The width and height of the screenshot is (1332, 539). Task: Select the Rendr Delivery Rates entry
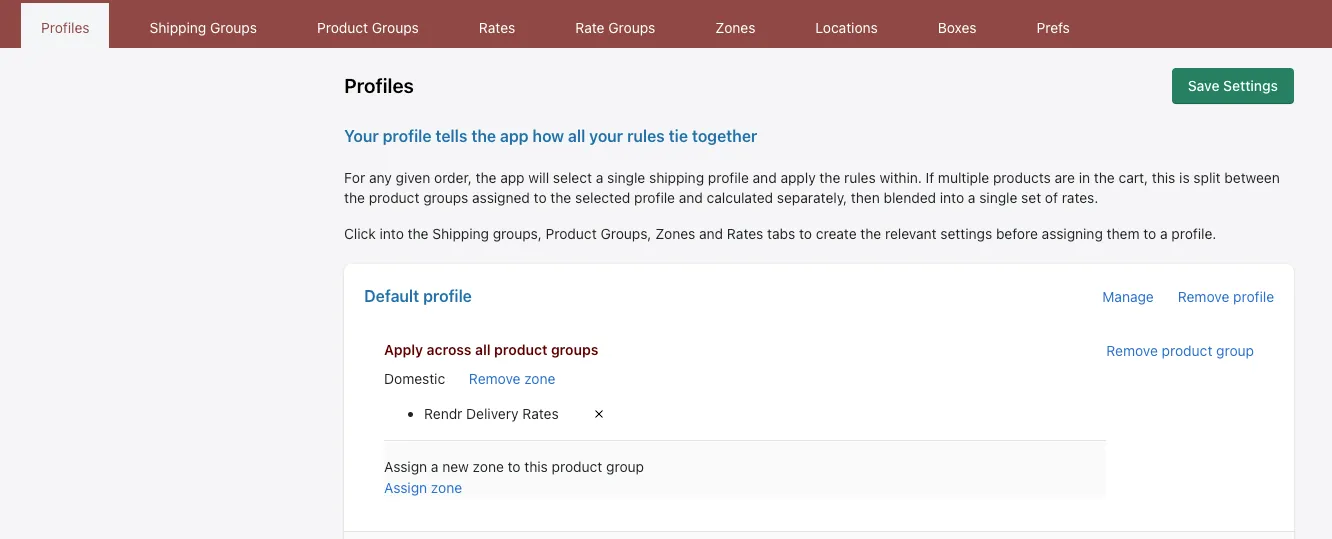(491, 414)
